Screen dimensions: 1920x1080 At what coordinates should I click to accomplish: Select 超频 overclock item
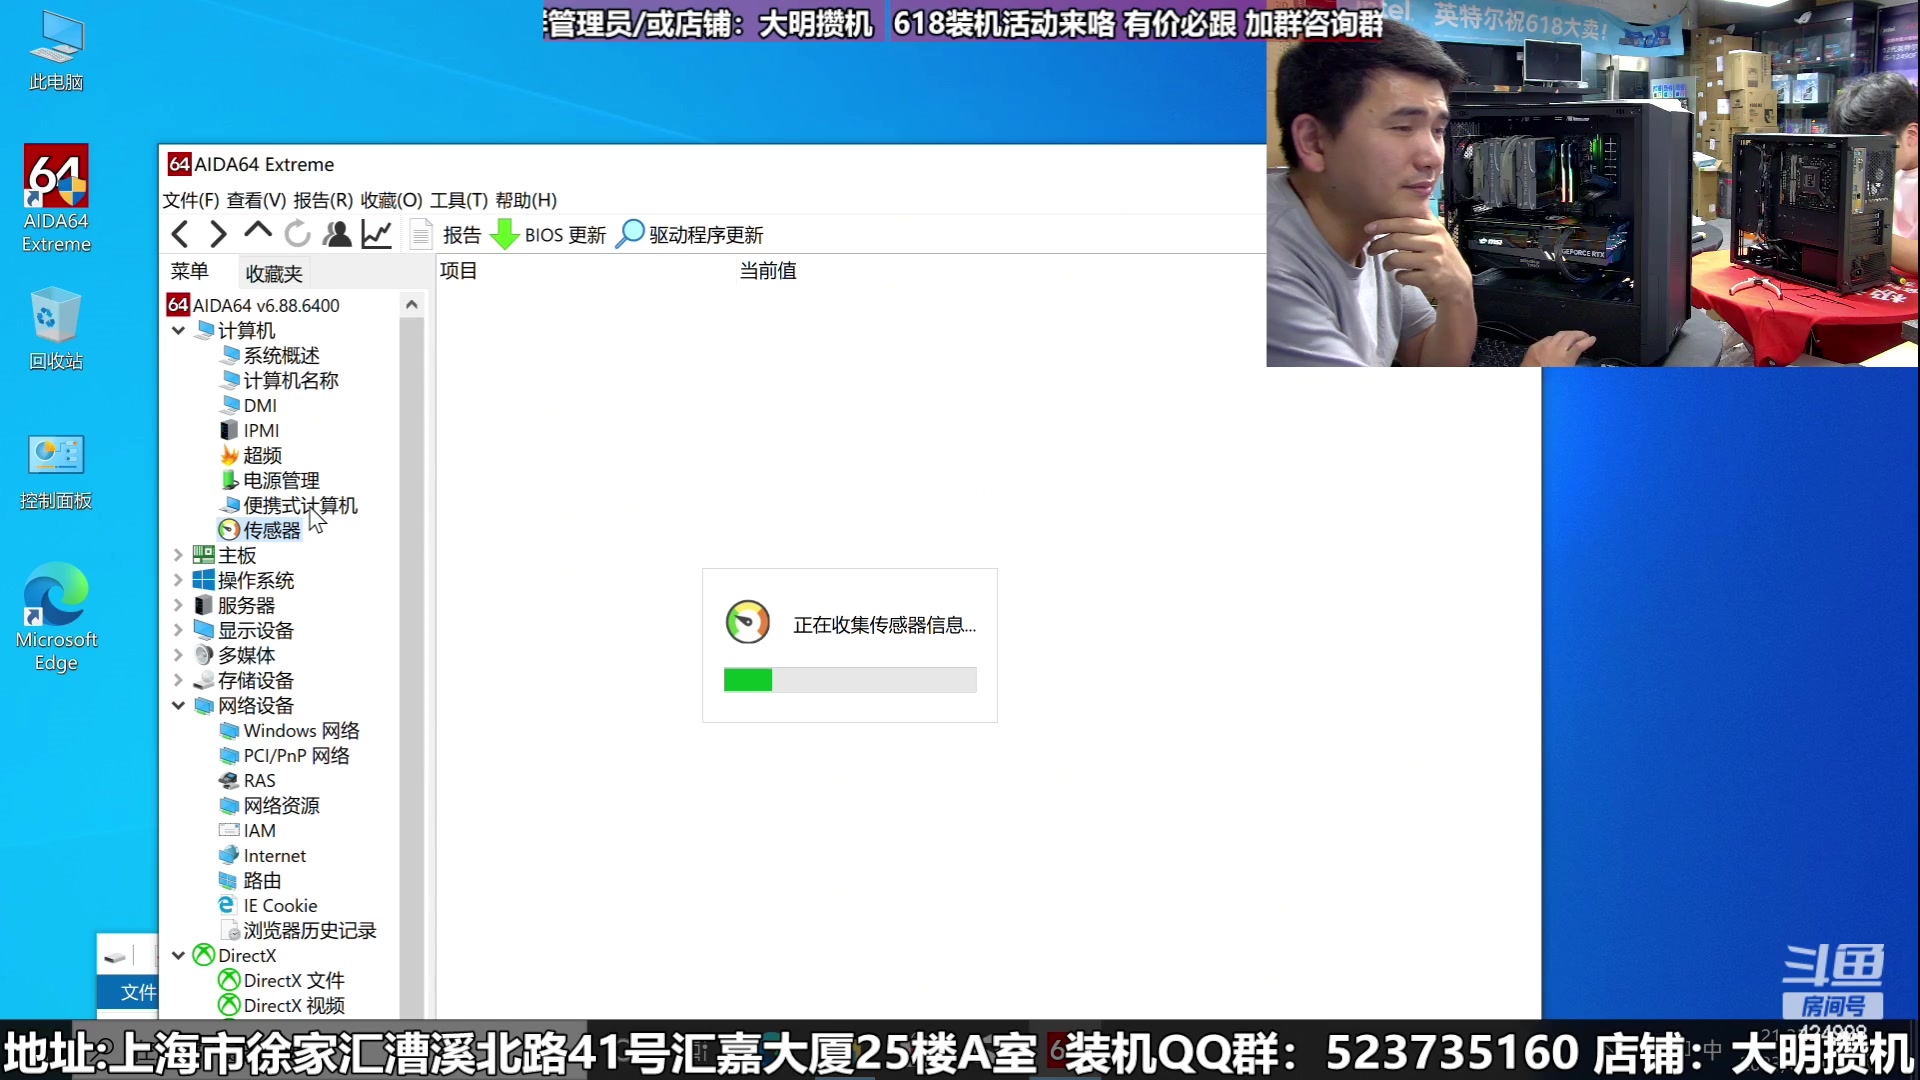251,455
